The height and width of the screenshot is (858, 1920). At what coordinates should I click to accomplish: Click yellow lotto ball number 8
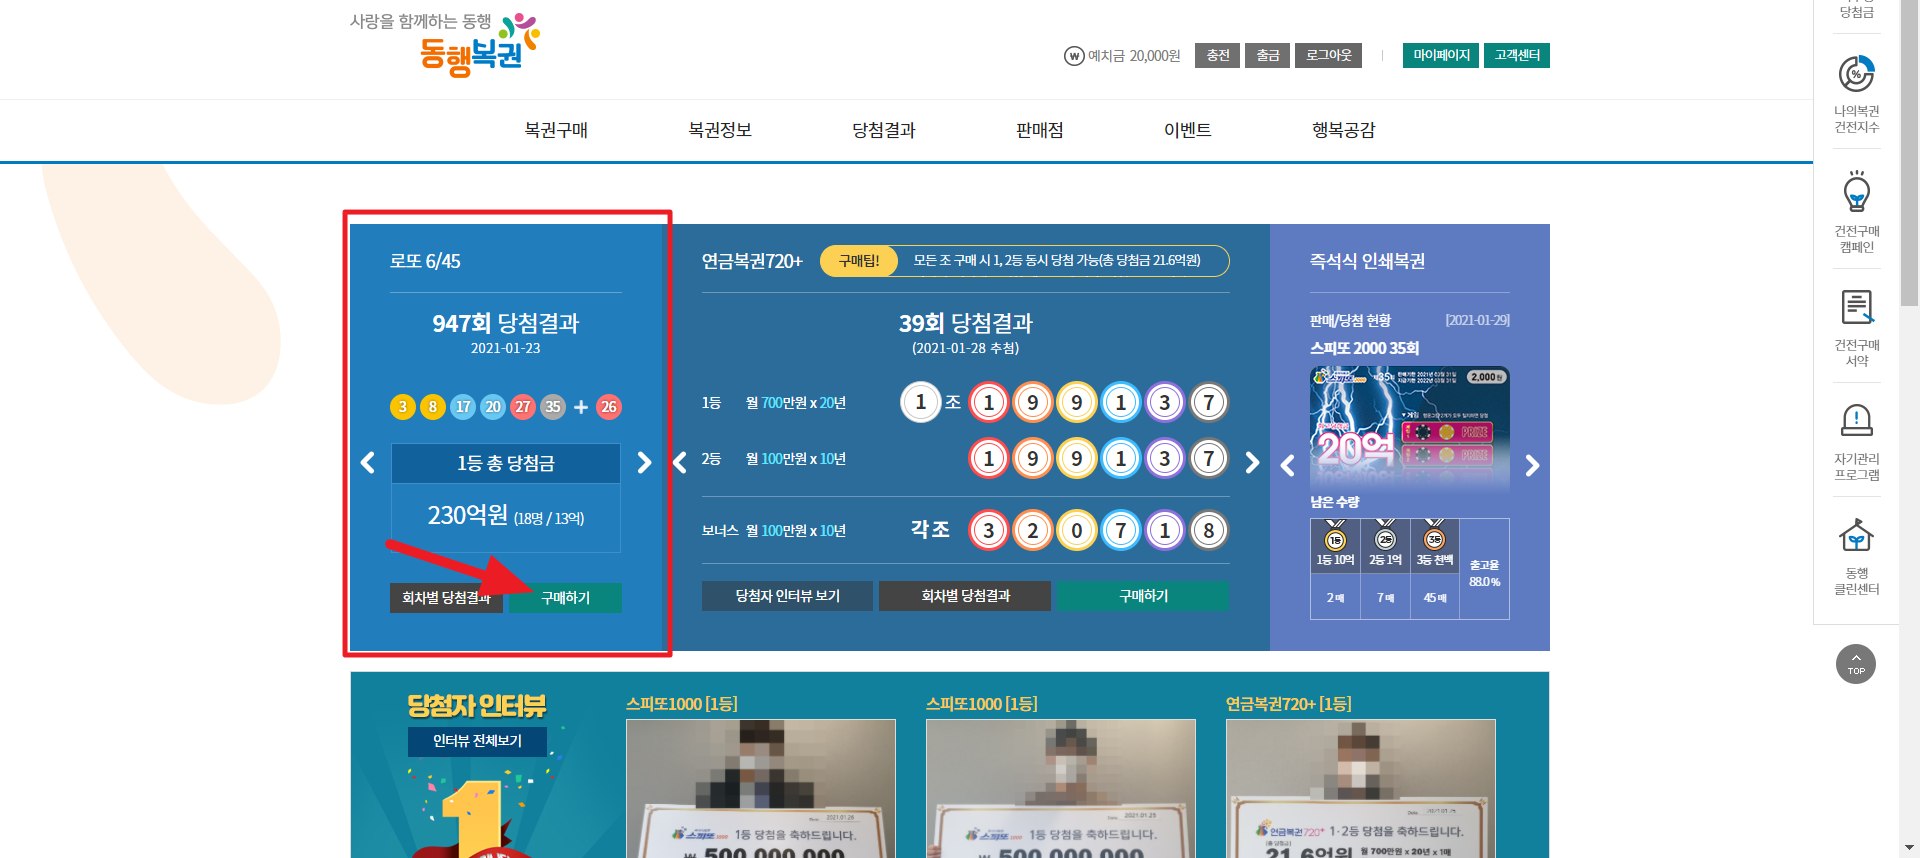coord(432,407)
